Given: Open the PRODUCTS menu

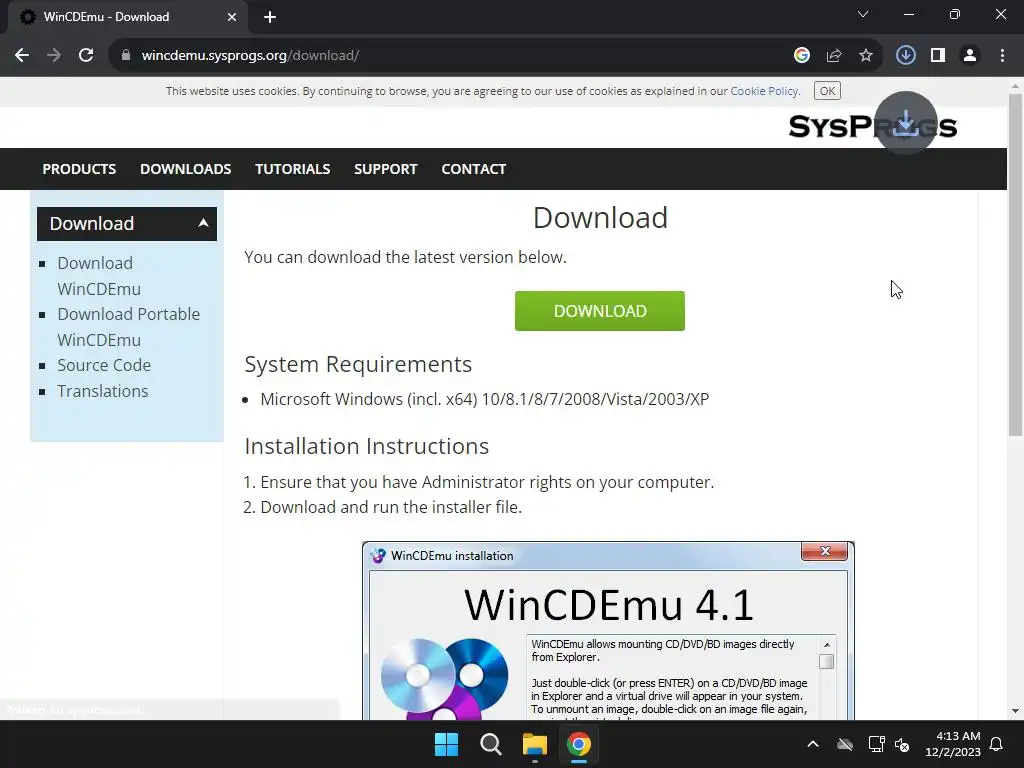Looking at the screenshot, I should point(79,169).
